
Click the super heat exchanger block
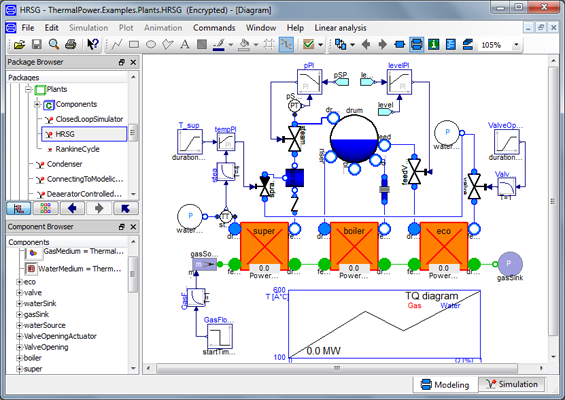[x=264, y=246]
